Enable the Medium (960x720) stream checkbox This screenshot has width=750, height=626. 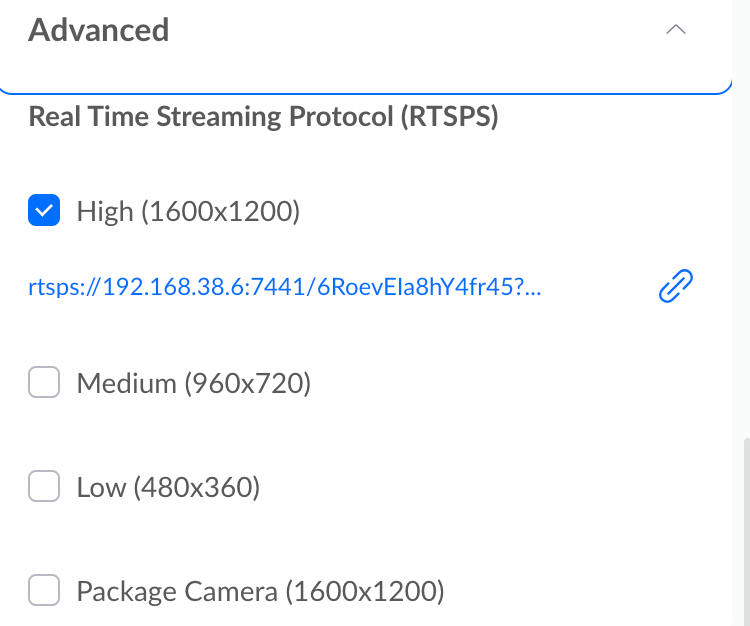(x=44, y=383)
